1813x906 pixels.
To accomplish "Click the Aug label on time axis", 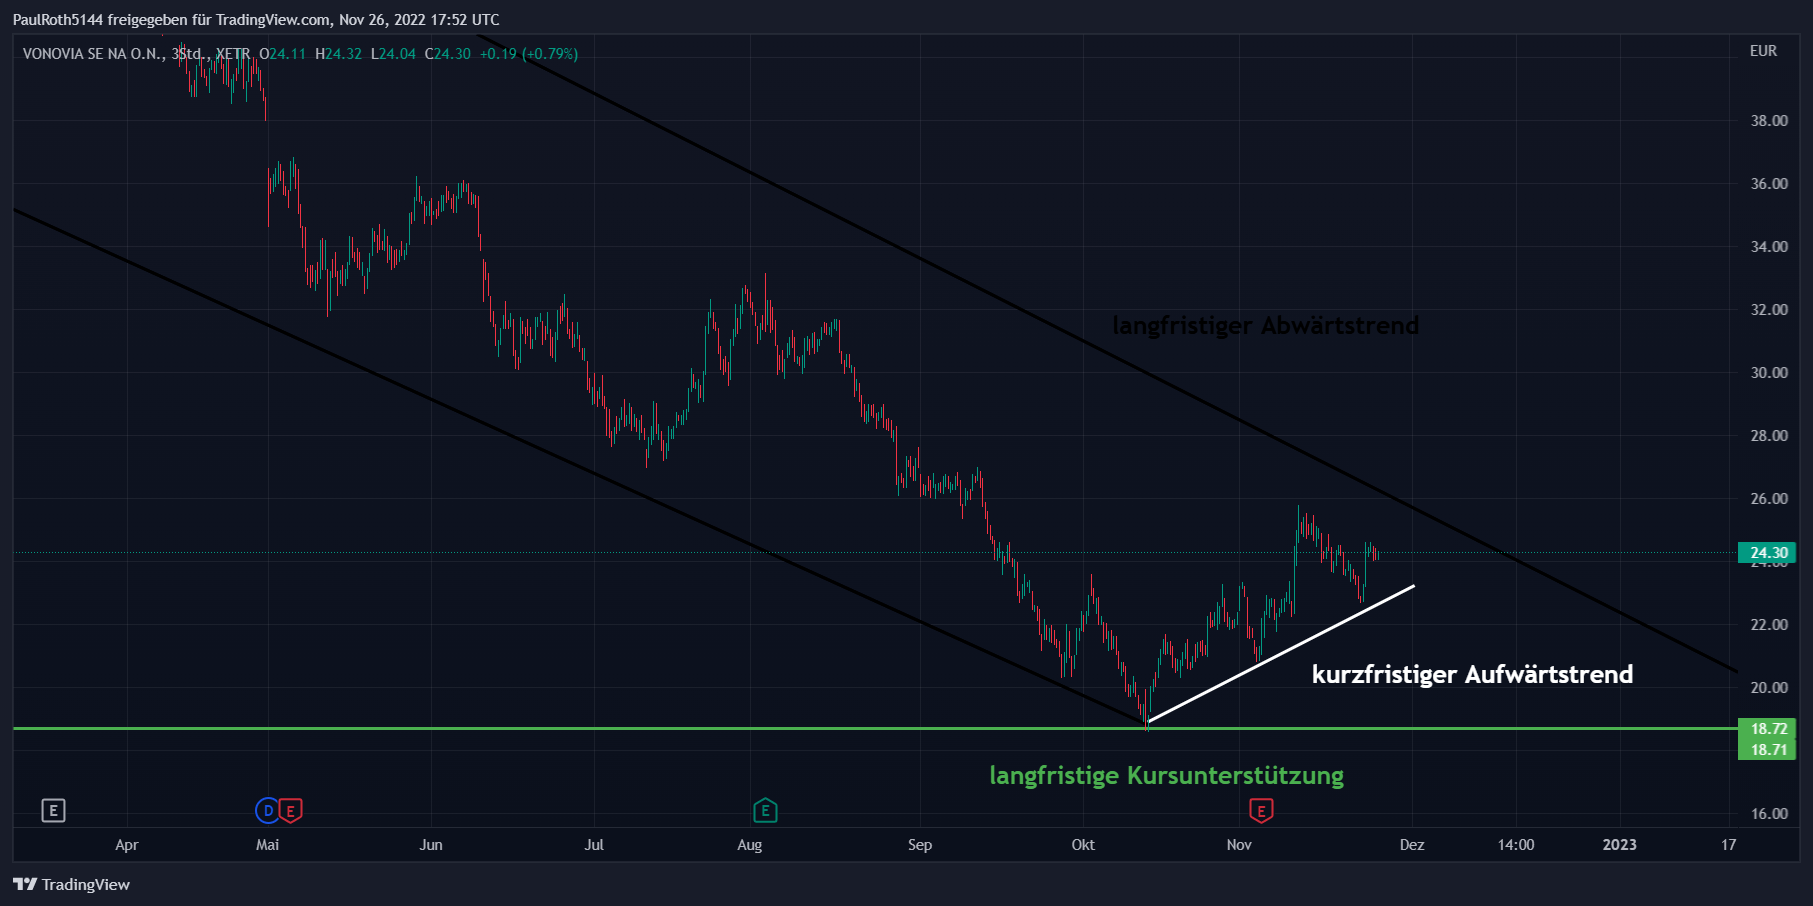I will [x=750, y=845].
